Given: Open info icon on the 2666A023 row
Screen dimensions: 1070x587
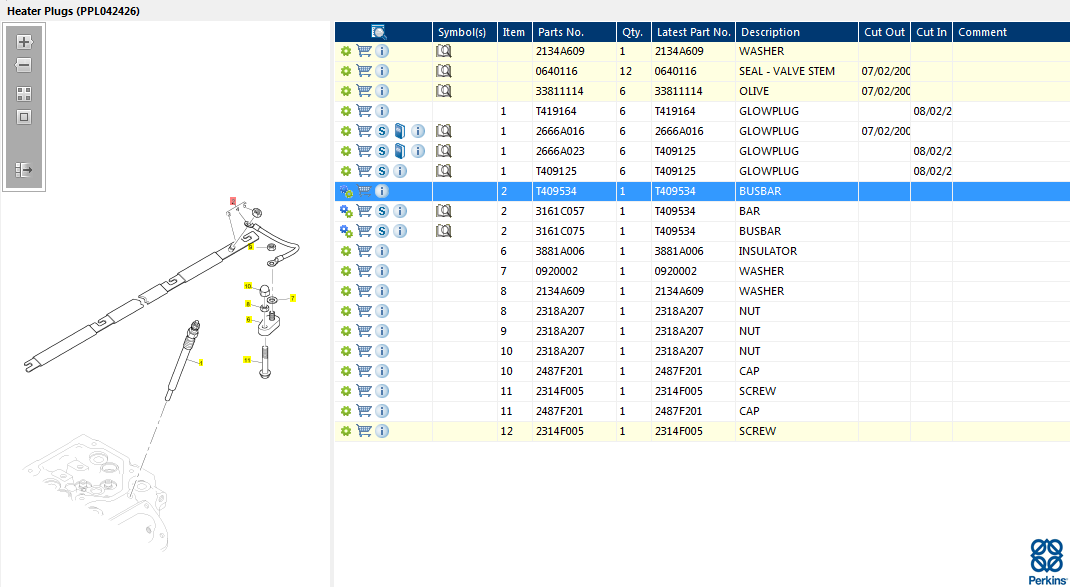Looking at the screenshot, I should (x=418, y=151).
